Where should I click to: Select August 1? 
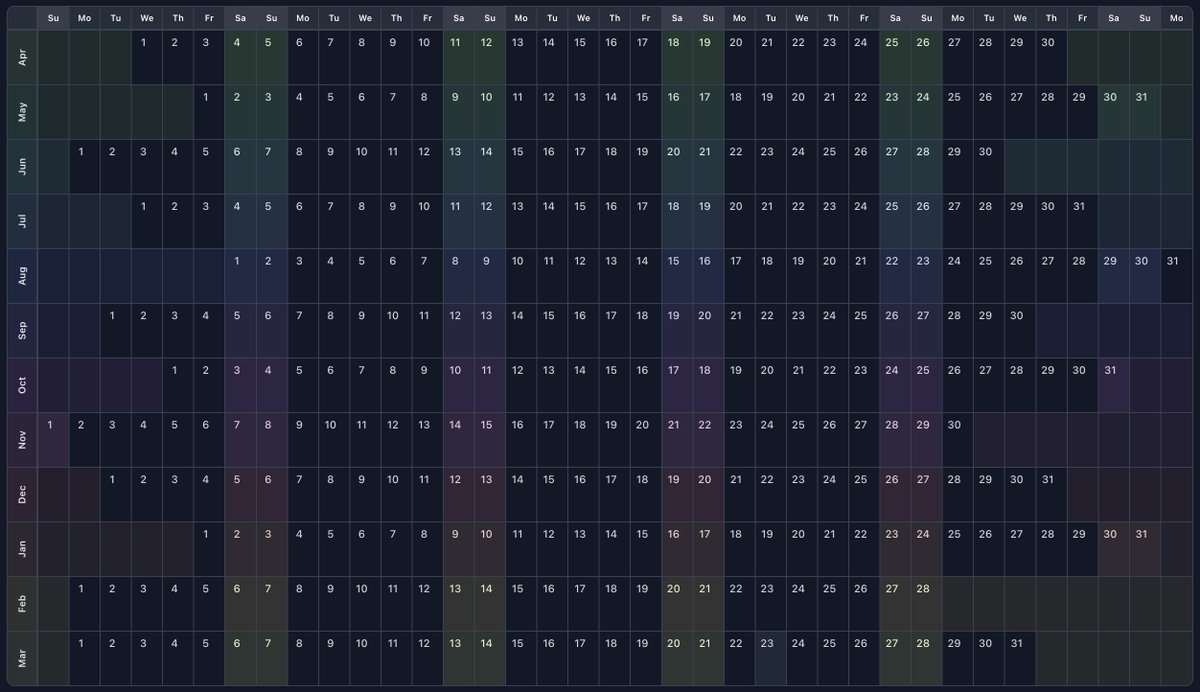click(240, 275)
